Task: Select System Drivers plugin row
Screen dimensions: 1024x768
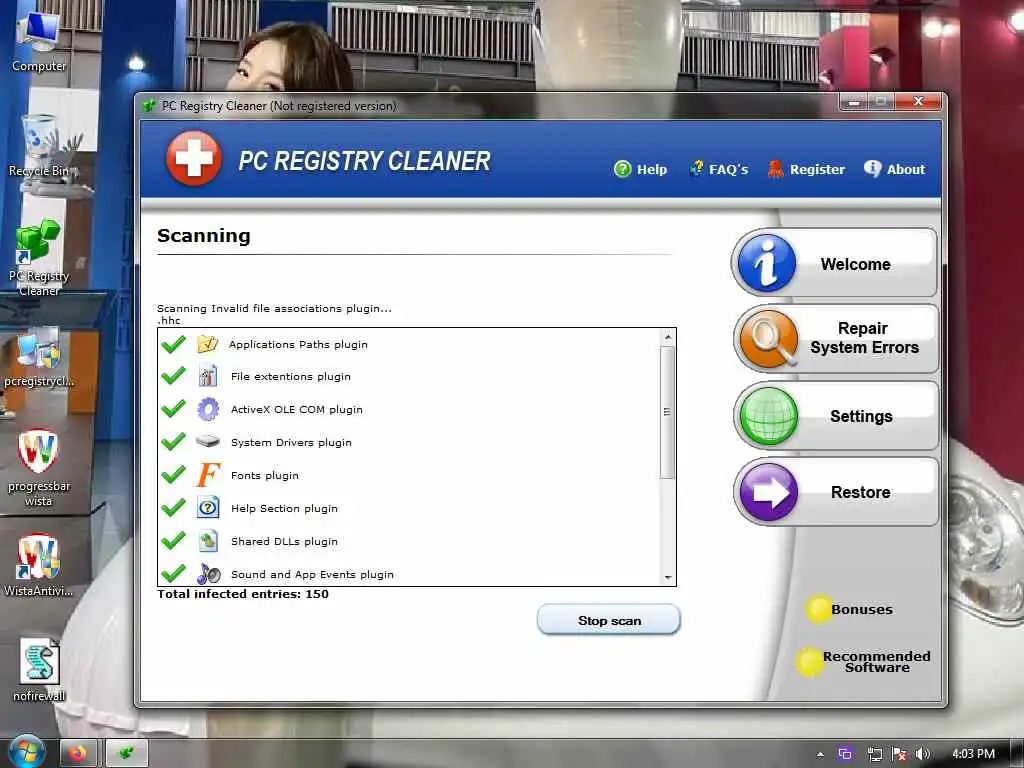Action: click(409, 442)
